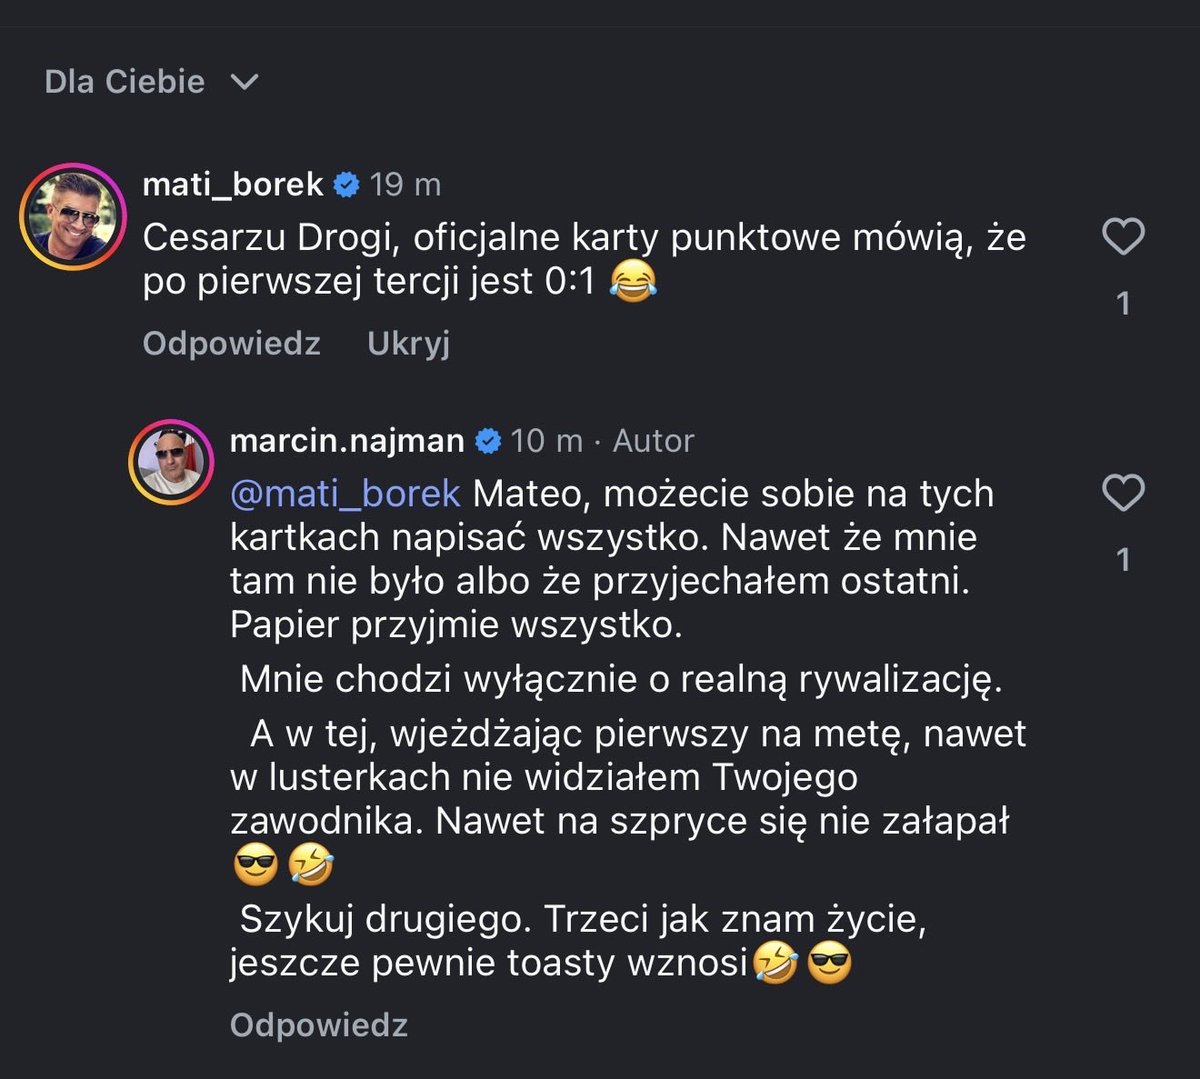1200x1079 pixels.
Task: Click the verified badge beside mati_borek
Action: coord(345,183)
